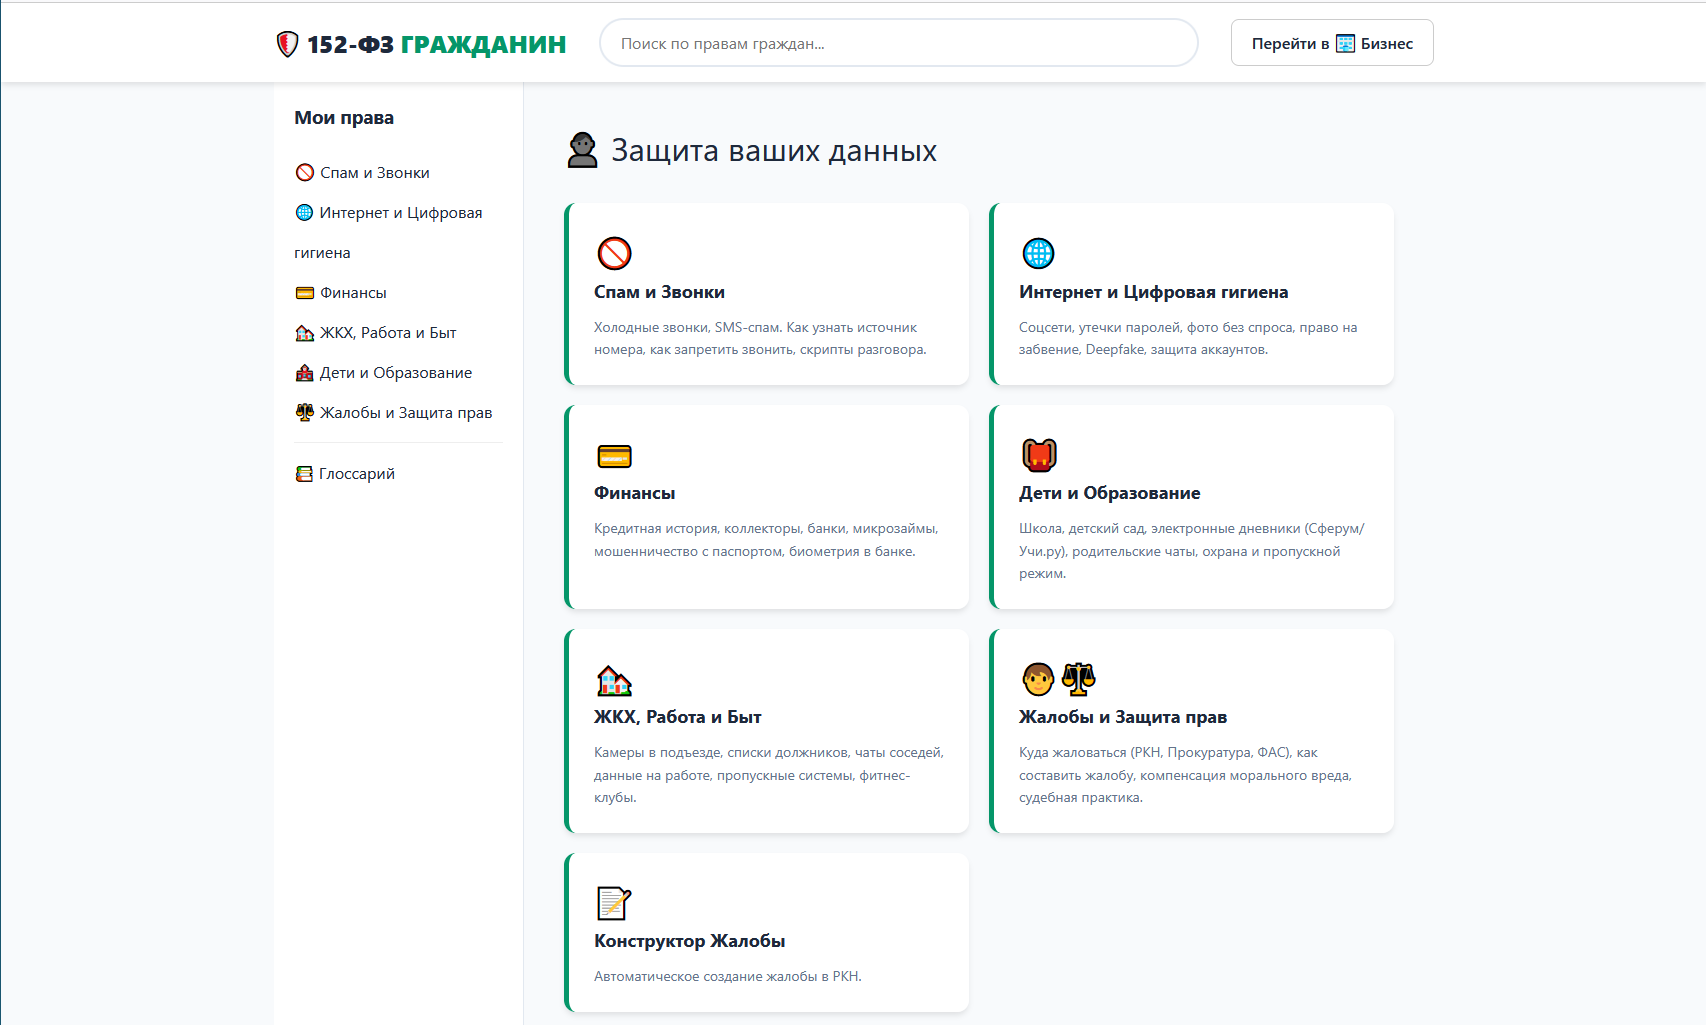Select Жалобы и Защита прав in sidebar
This screenshot has width=1706, height=1025.
click(405, 413)
